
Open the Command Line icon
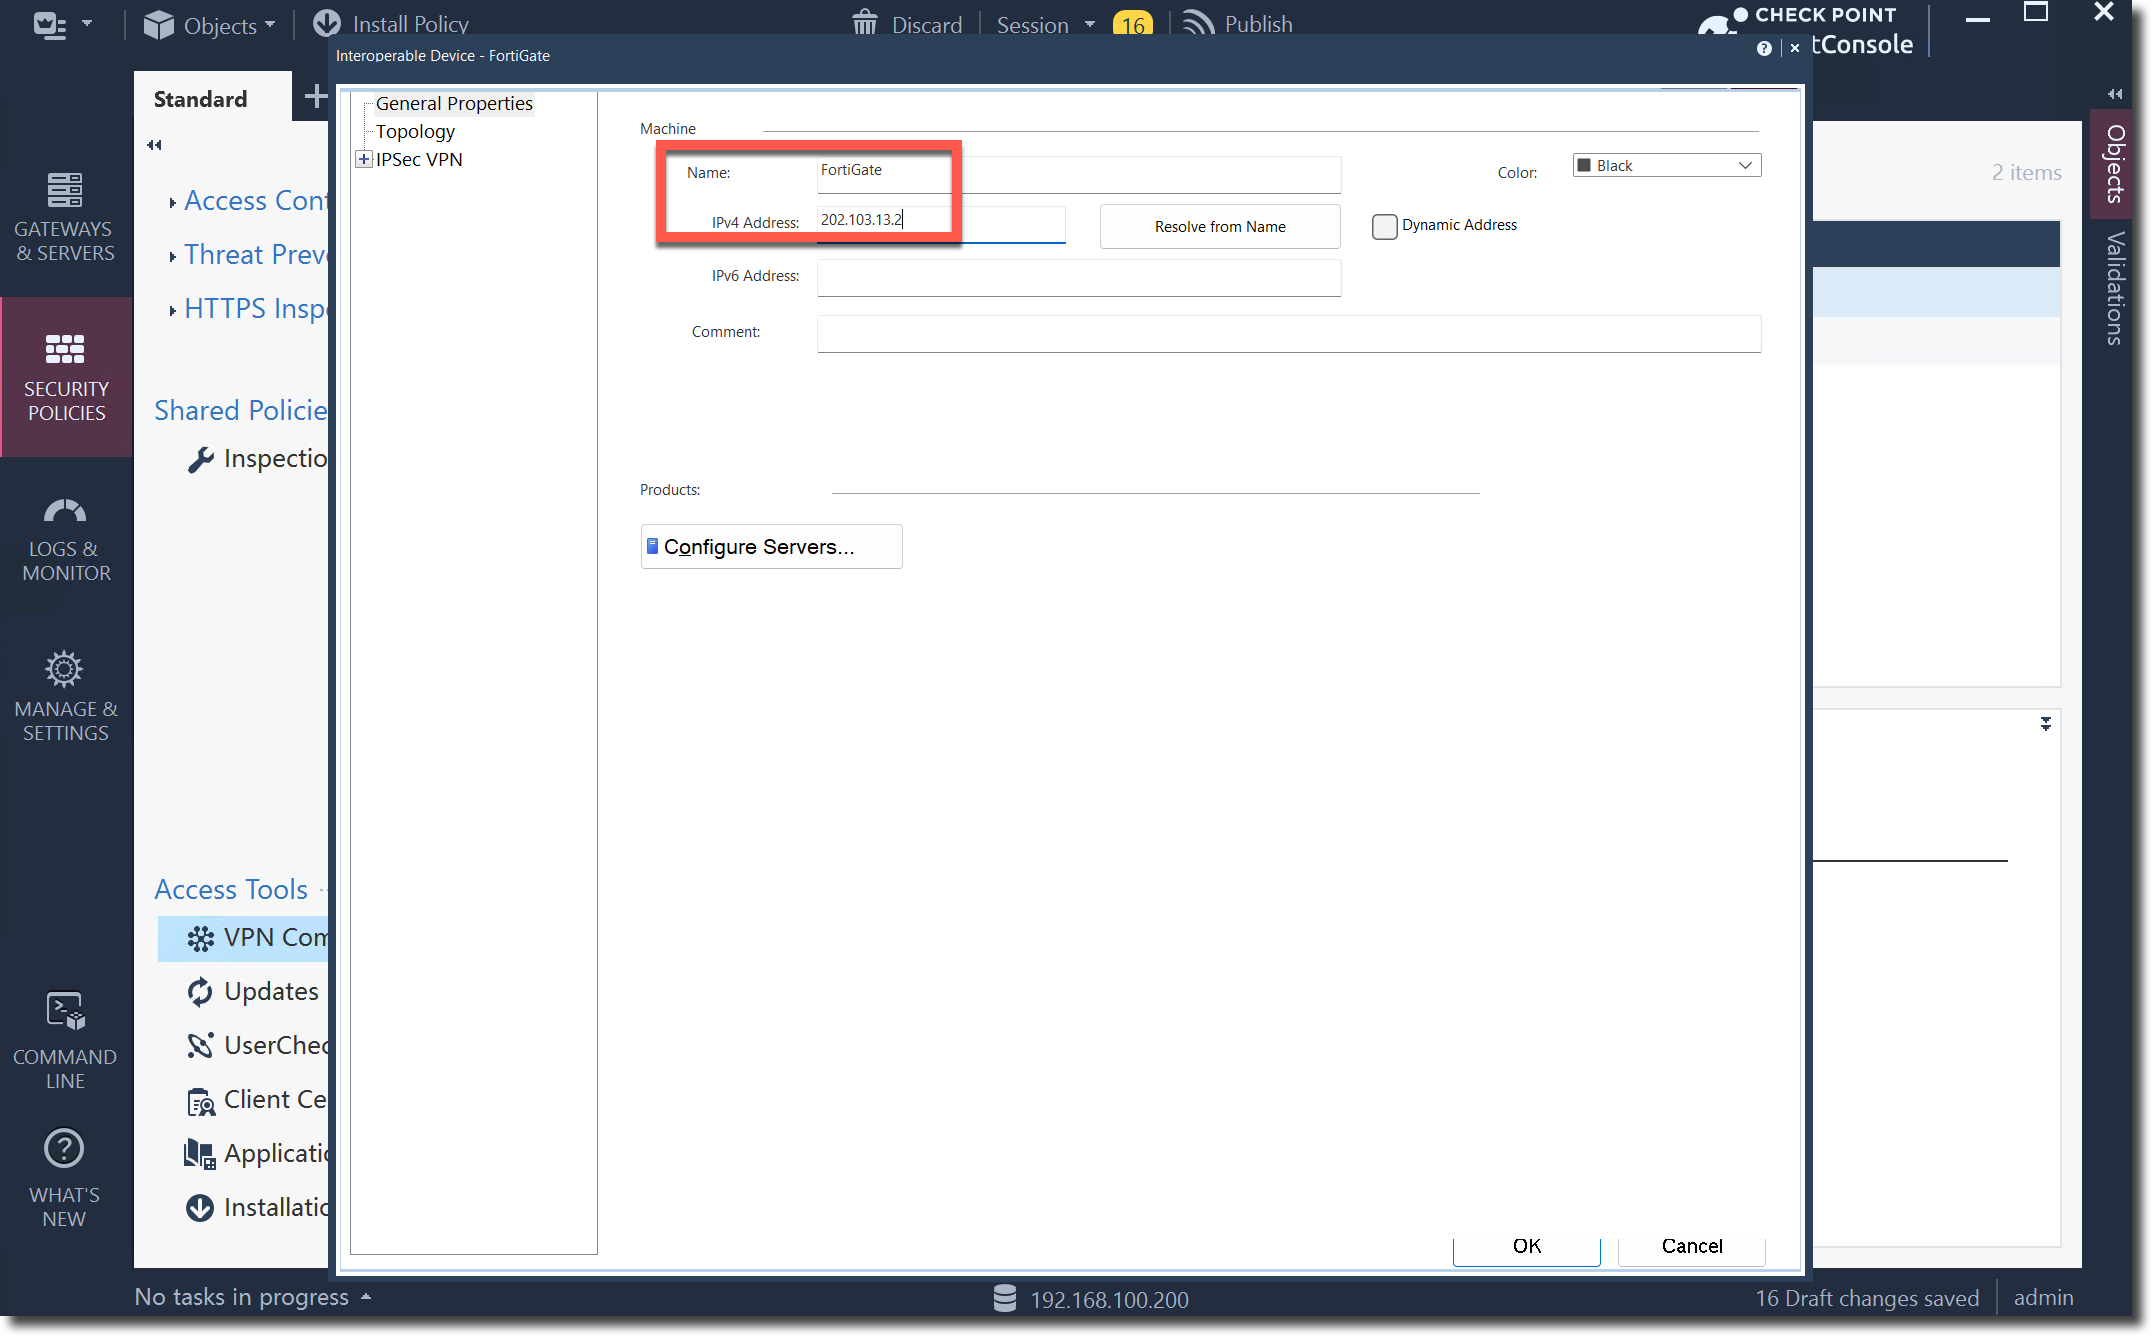click(65, 1011)
